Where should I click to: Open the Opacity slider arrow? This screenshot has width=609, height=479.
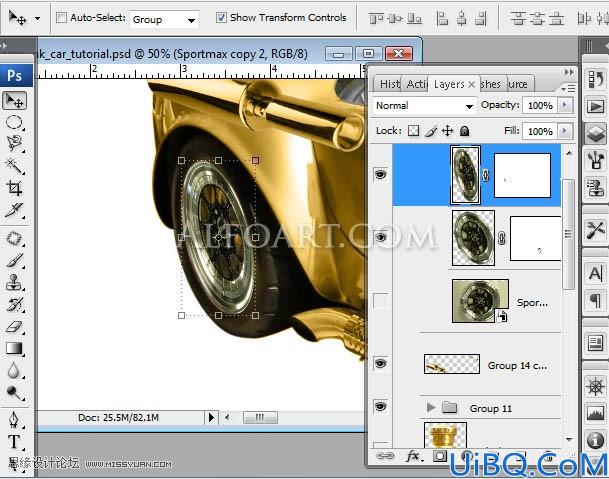565,105
